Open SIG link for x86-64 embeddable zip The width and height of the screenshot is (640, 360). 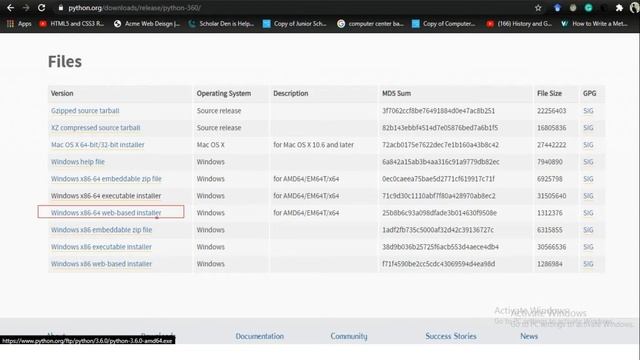pyautogui.click(x=588, y=179)
